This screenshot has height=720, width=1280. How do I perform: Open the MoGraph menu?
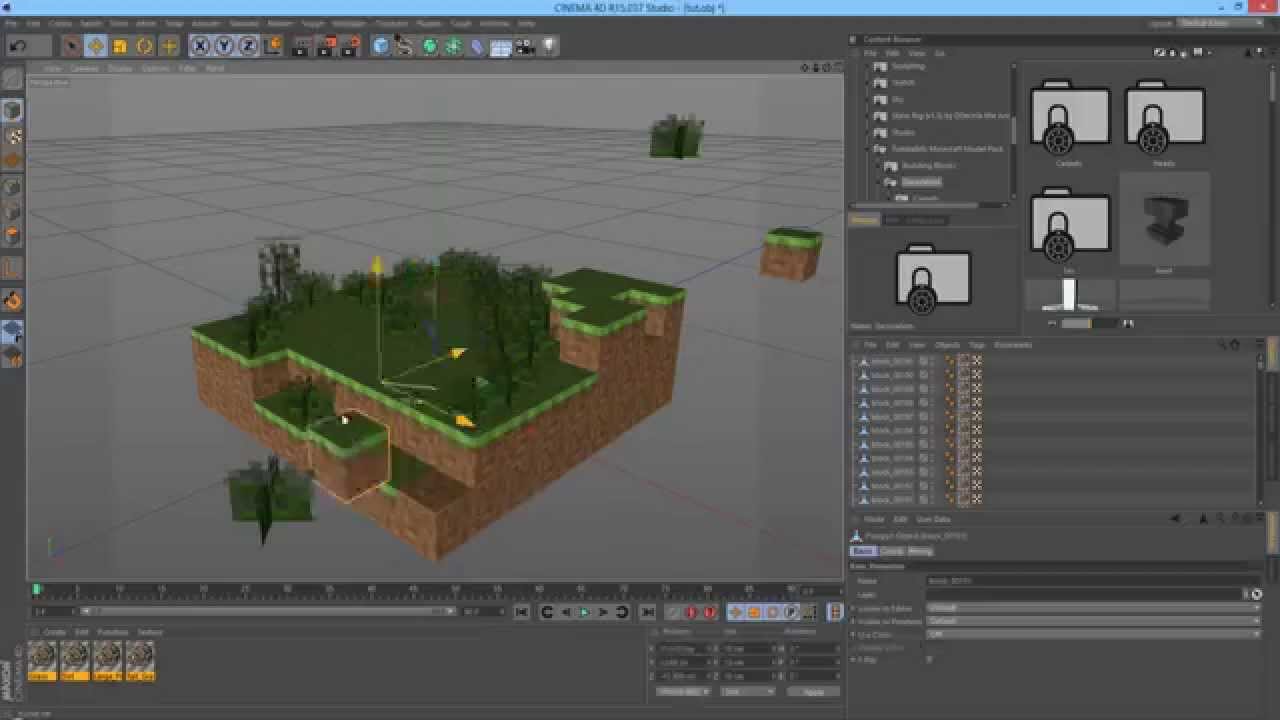click(349, 23)
